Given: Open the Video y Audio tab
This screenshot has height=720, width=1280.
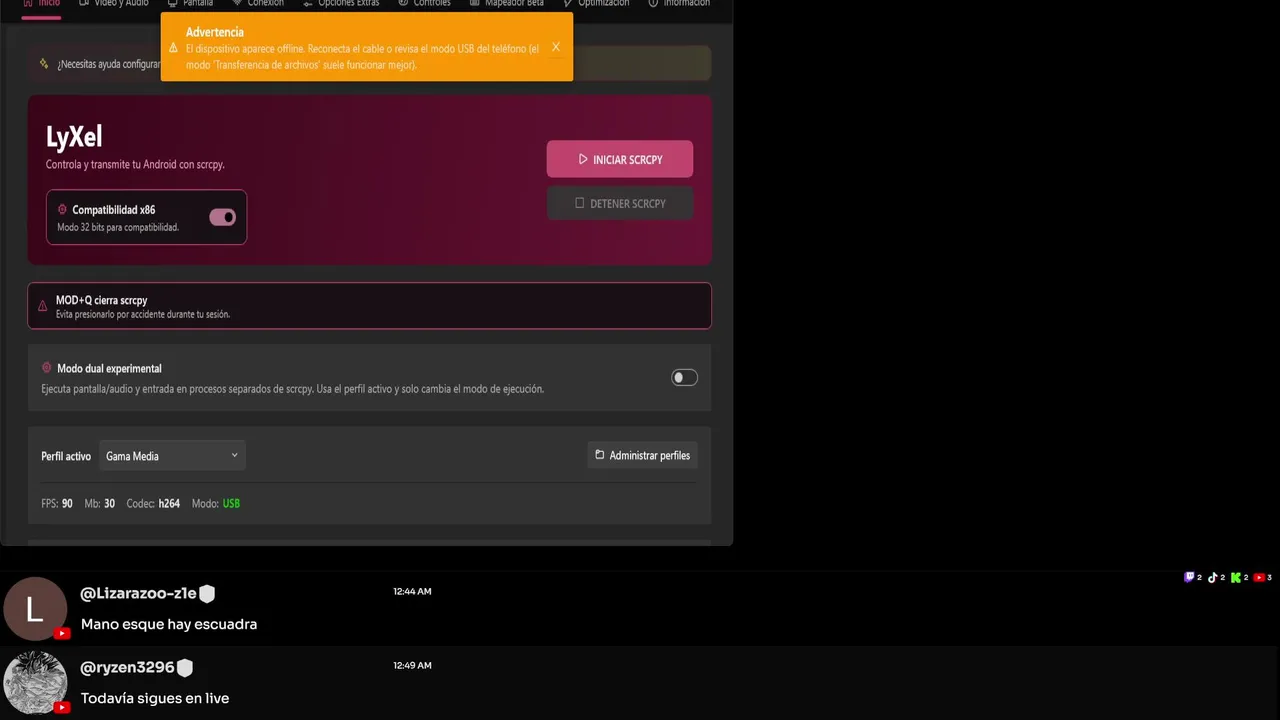Looking at the screenshot, I should (114, 4).
